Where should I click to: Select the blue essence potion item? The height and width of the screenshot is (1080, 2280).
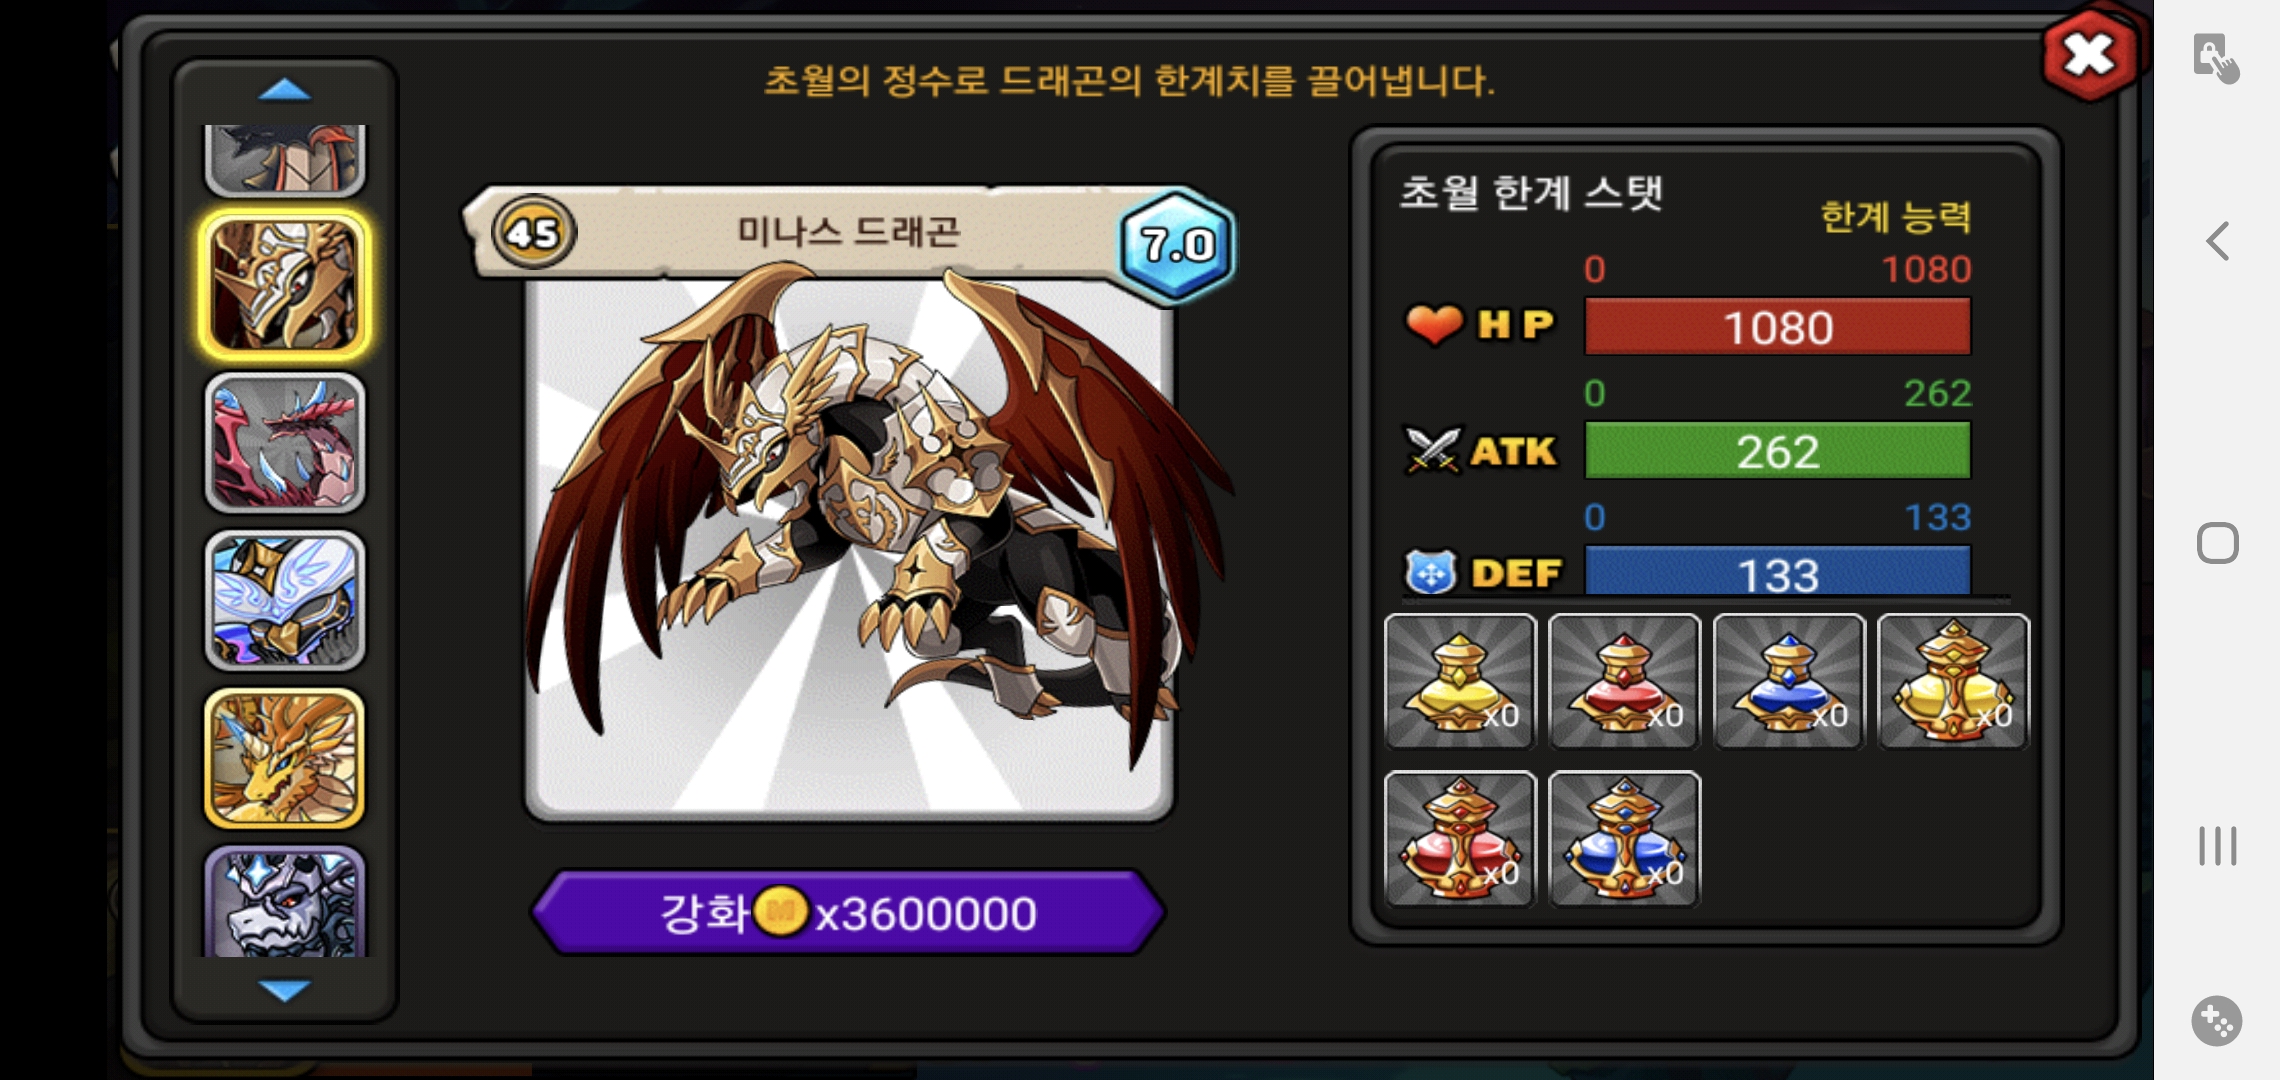1789,681
